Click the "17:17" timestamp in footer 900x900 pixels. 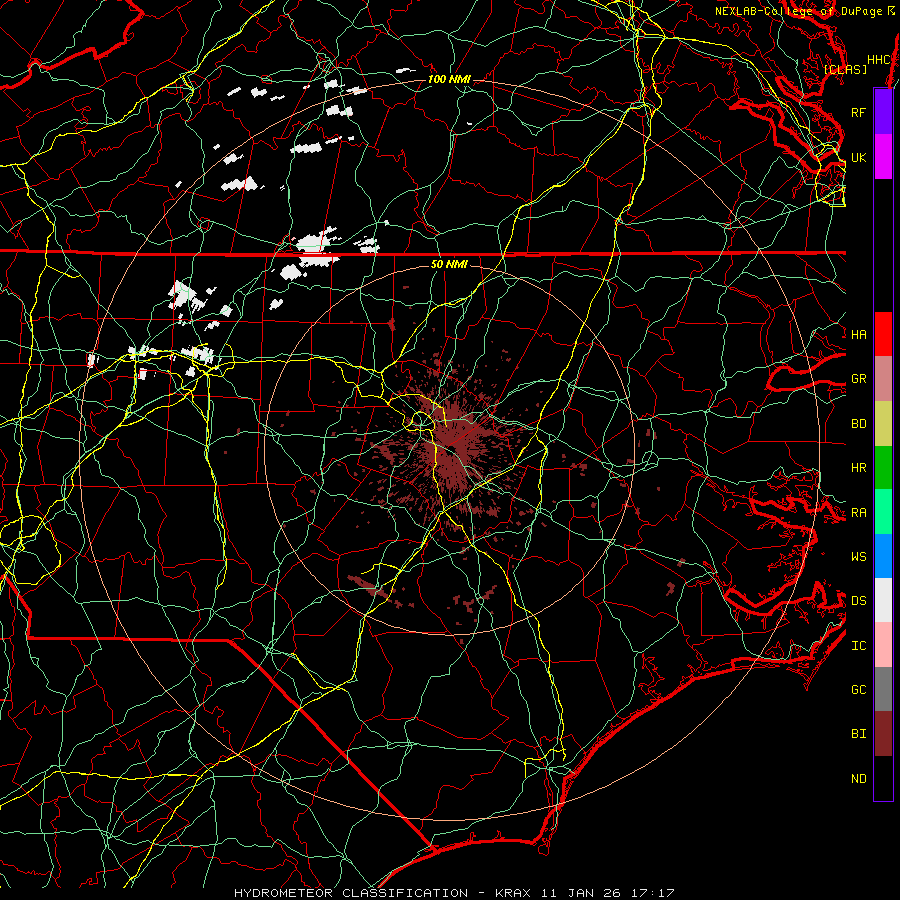pyautogui.click(x=651, y=893)
